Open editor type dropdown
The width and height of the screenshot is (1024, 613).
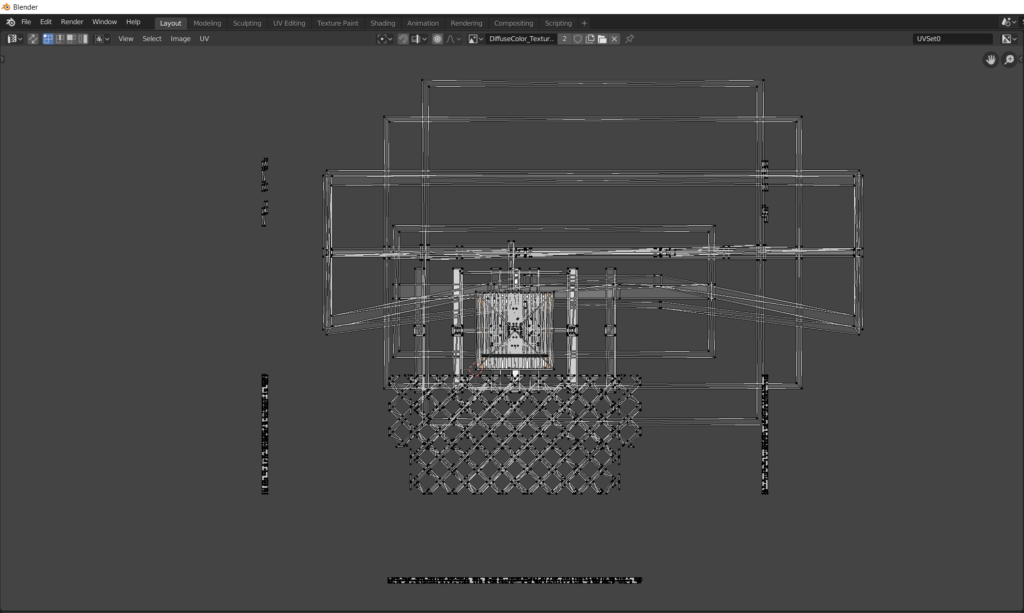(15, 39)
